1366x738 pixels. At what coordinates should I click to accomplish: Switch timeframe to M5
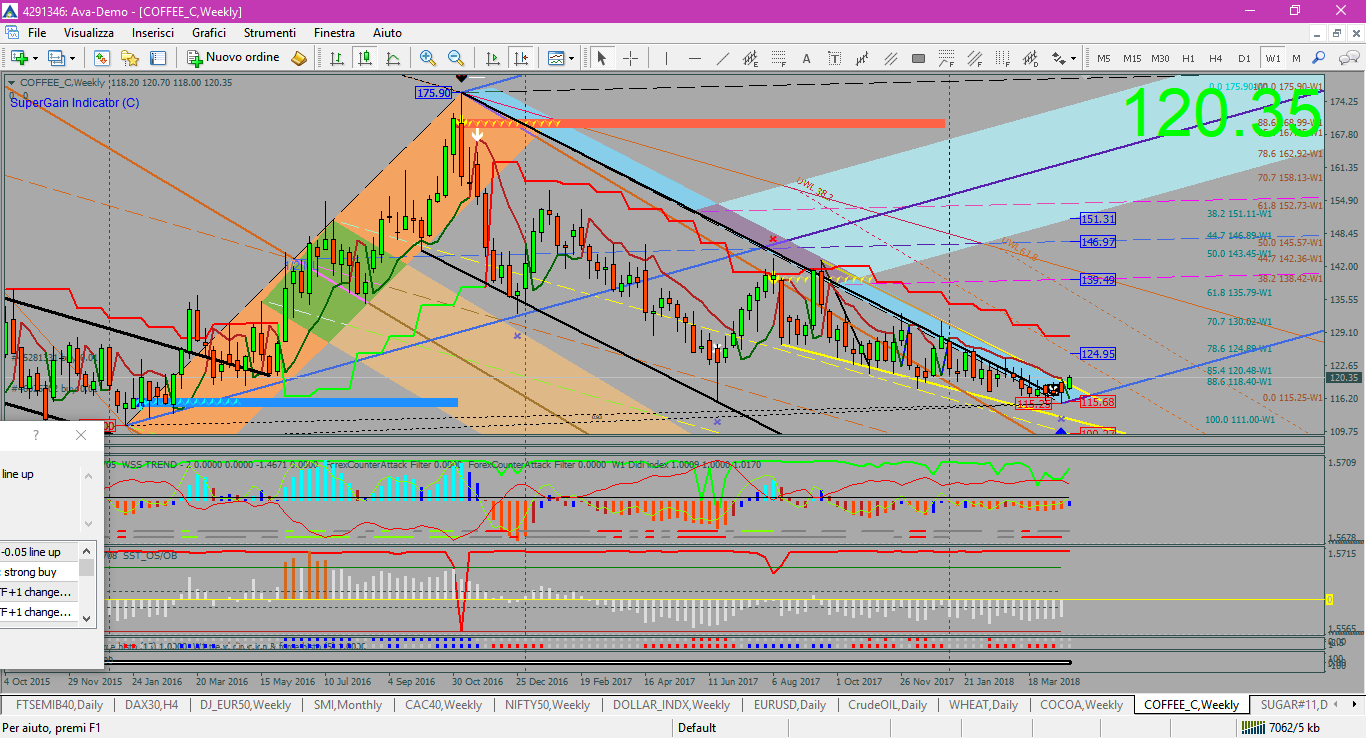(1104, 58)
